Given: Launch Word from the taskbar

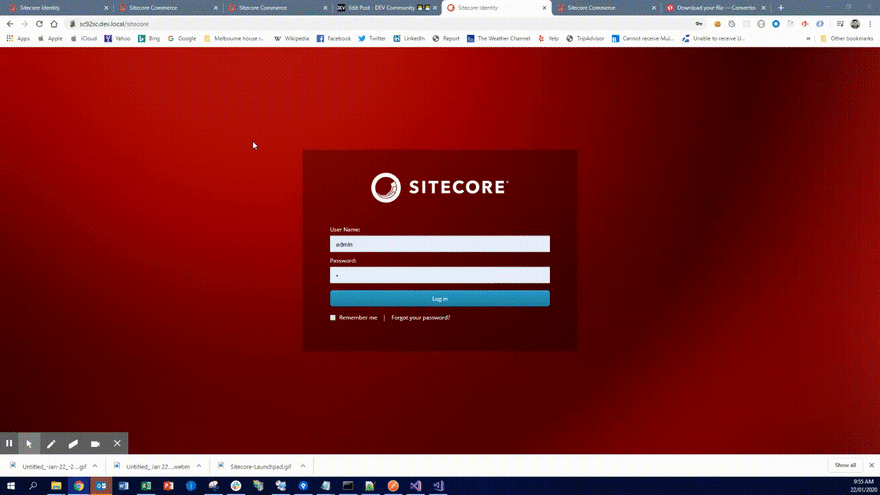Looking at the screenshot, I should pos(123,485).
